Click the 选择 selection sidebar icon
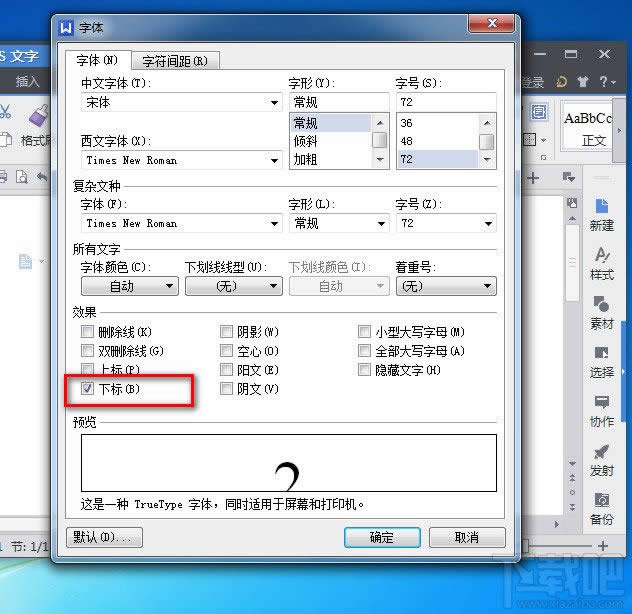The height and width of the screenshot is (614, 632). tap(602, 360)
